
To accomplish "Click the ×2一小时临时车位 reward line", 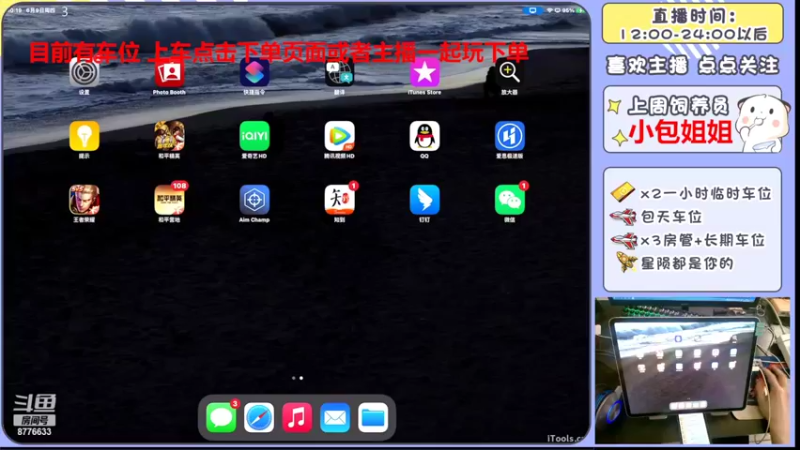I will click(691, 193).
